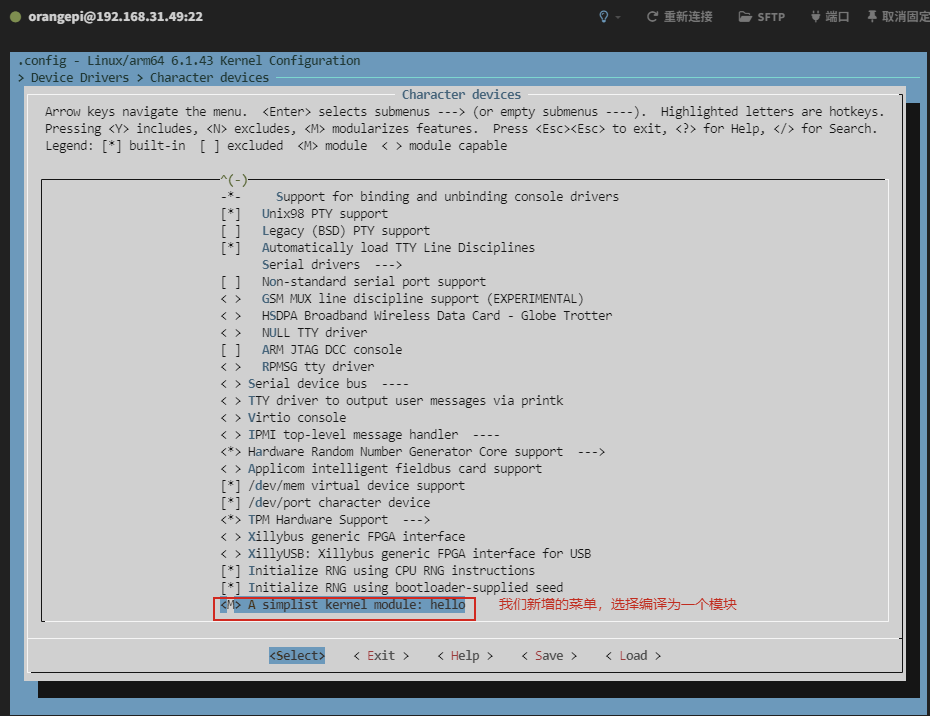Screen dimensions: 930x716
Task: Toggle Initialize RNG using CPU RNG instructions
Action: click(230, 571)
